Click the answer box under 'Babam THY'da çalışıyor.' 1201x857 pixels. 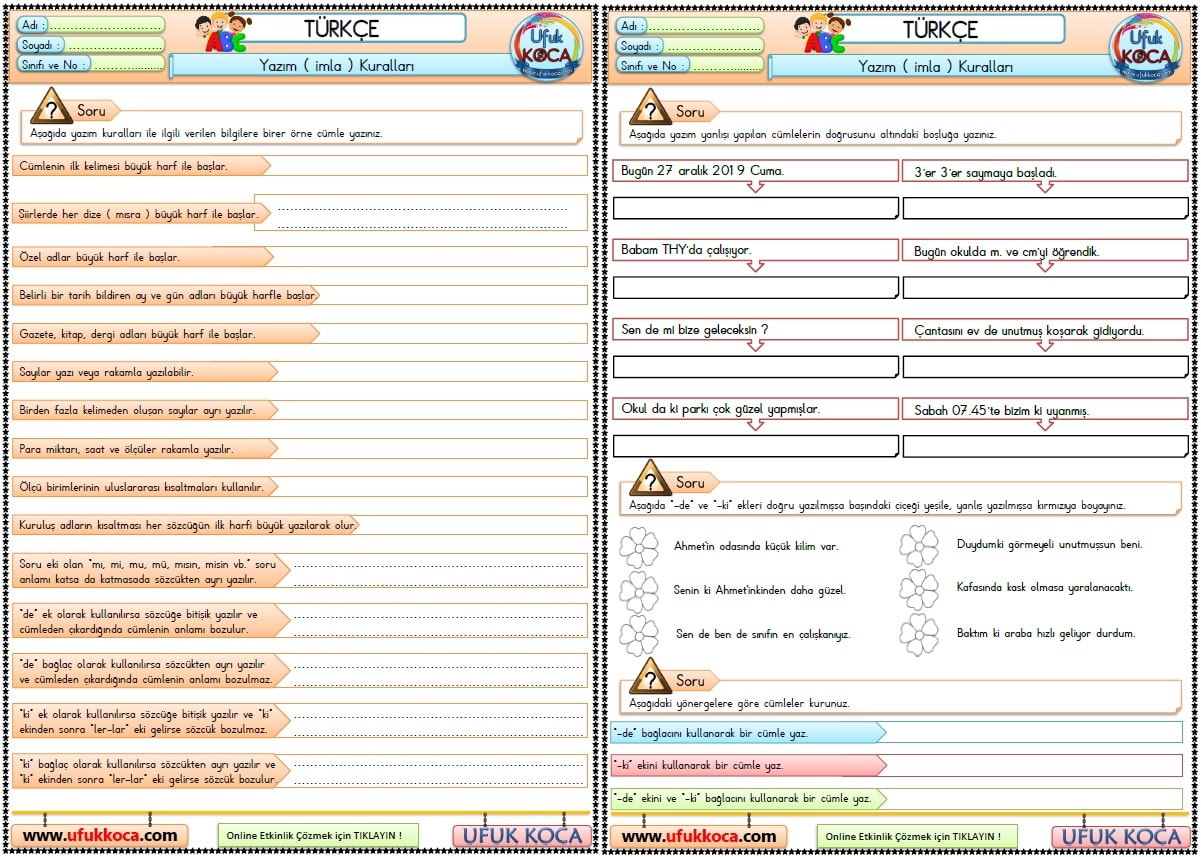(x=756, y=287)
